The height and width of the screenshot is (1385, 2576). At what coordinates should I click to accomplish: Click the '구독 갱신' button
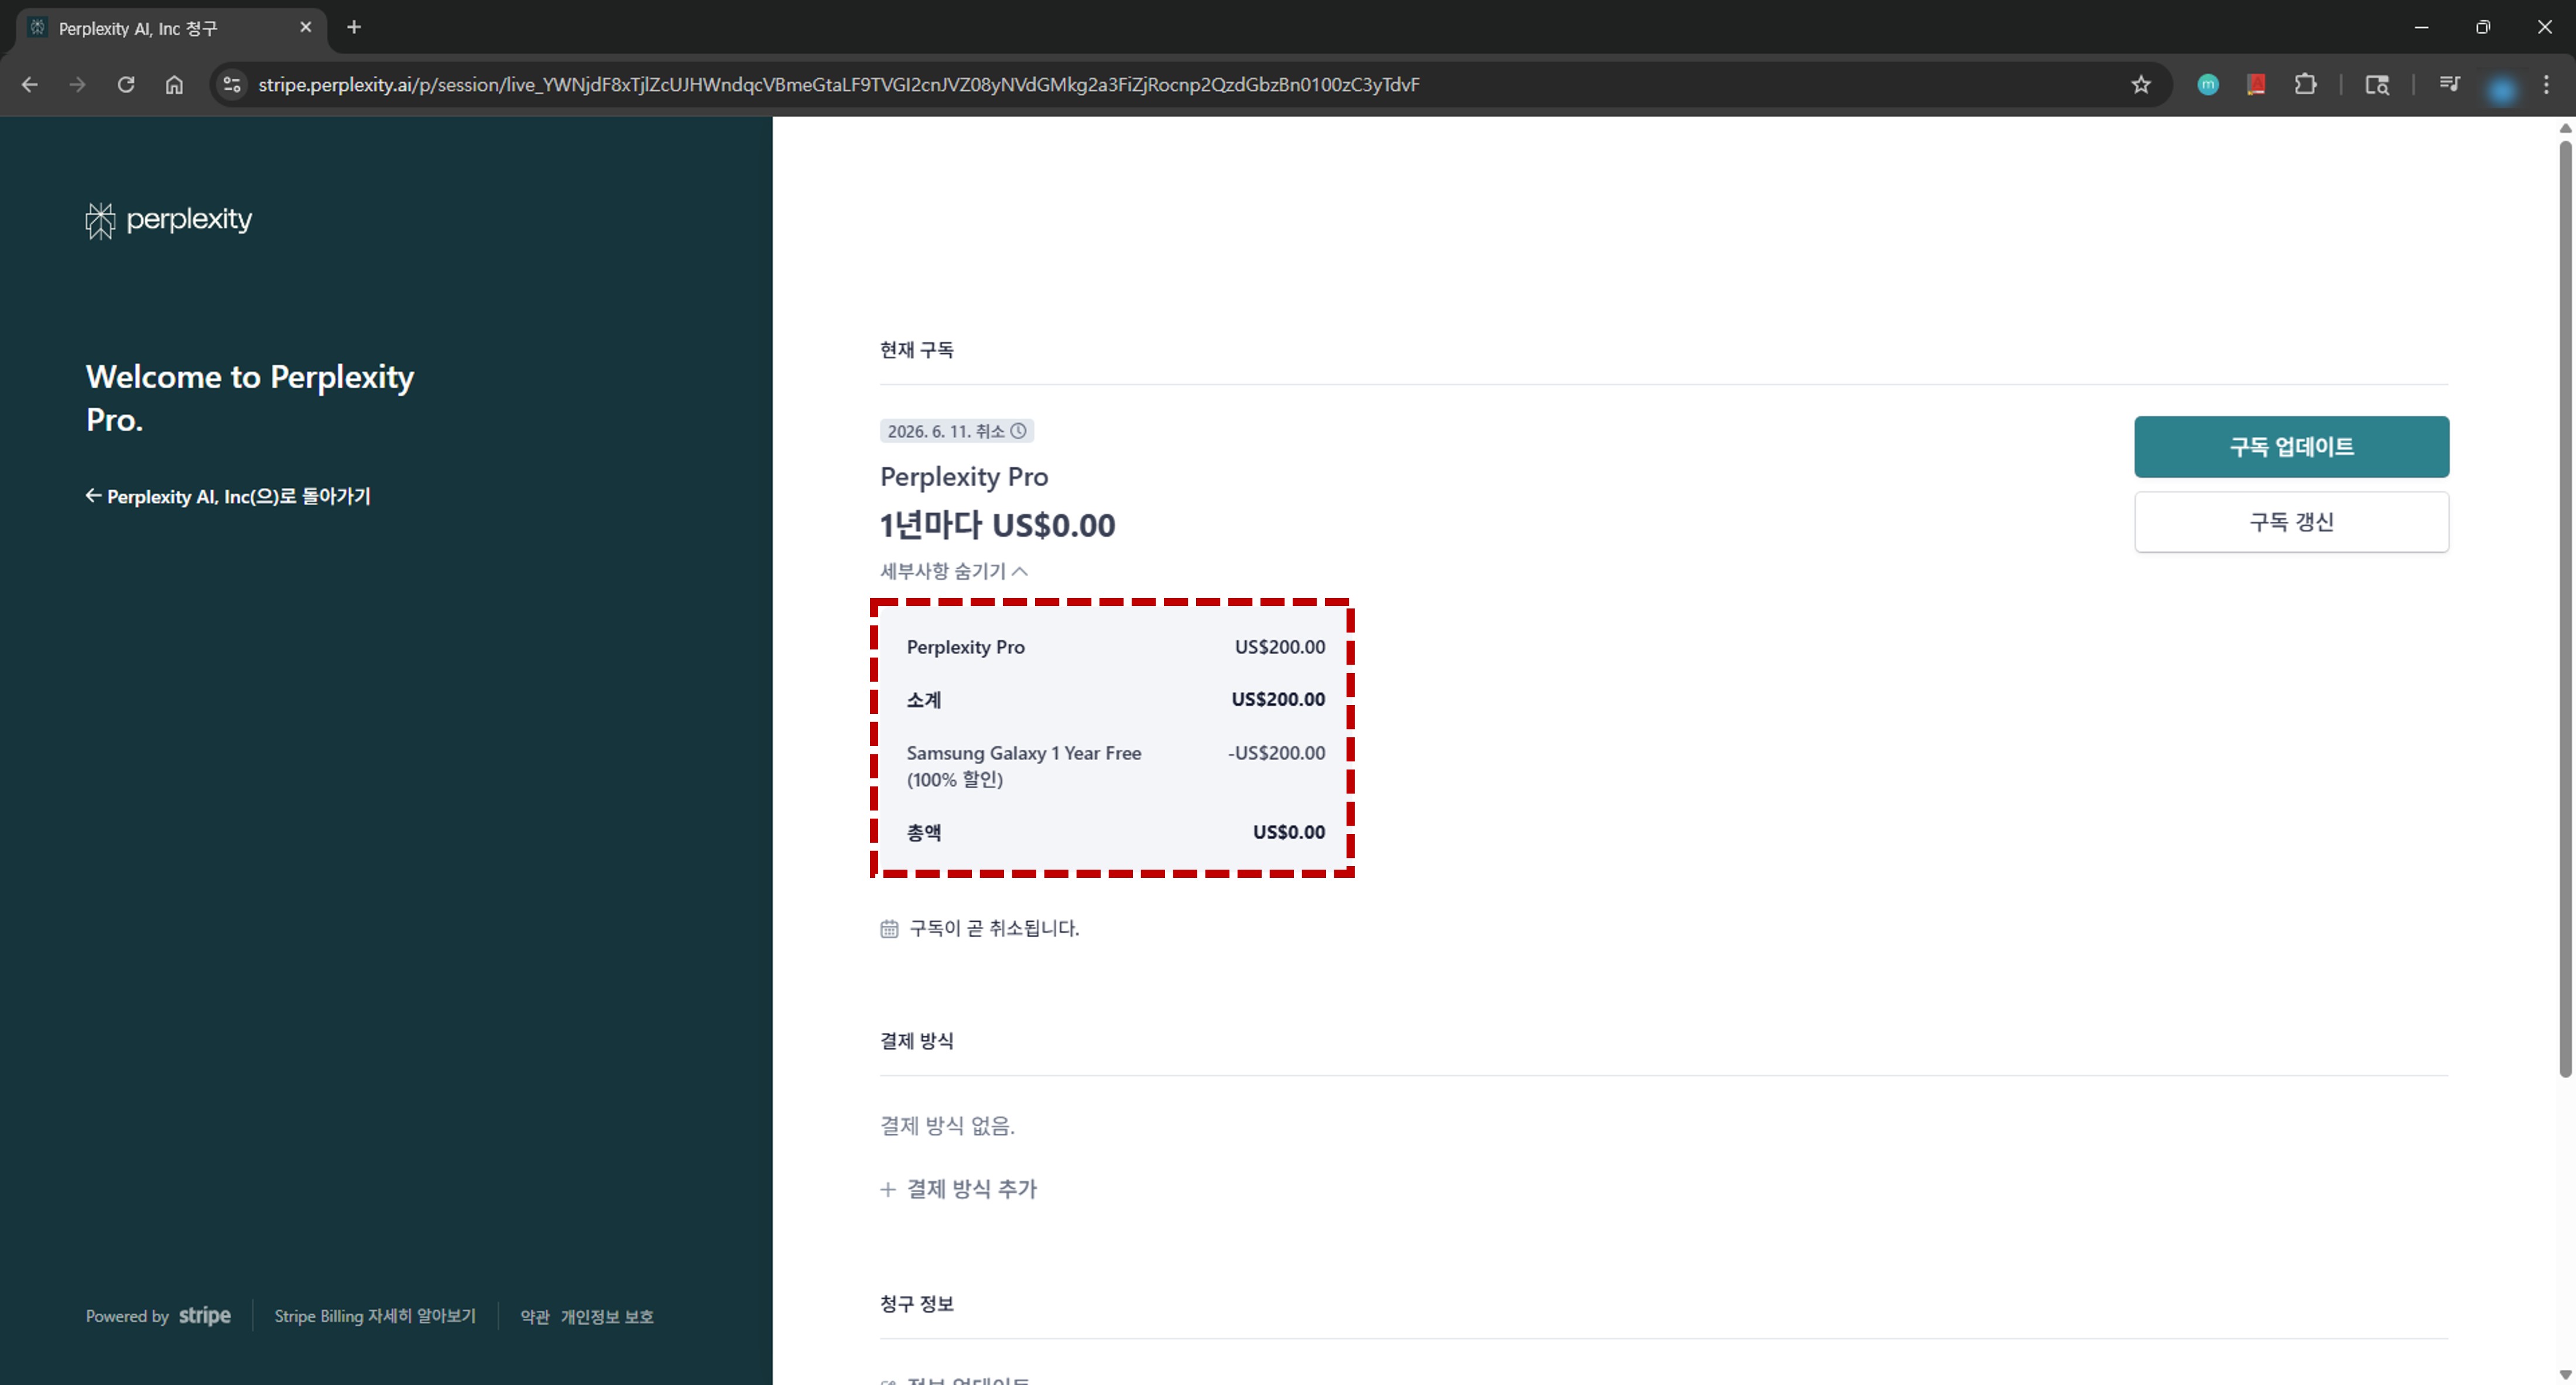(x=2291, y=521)
